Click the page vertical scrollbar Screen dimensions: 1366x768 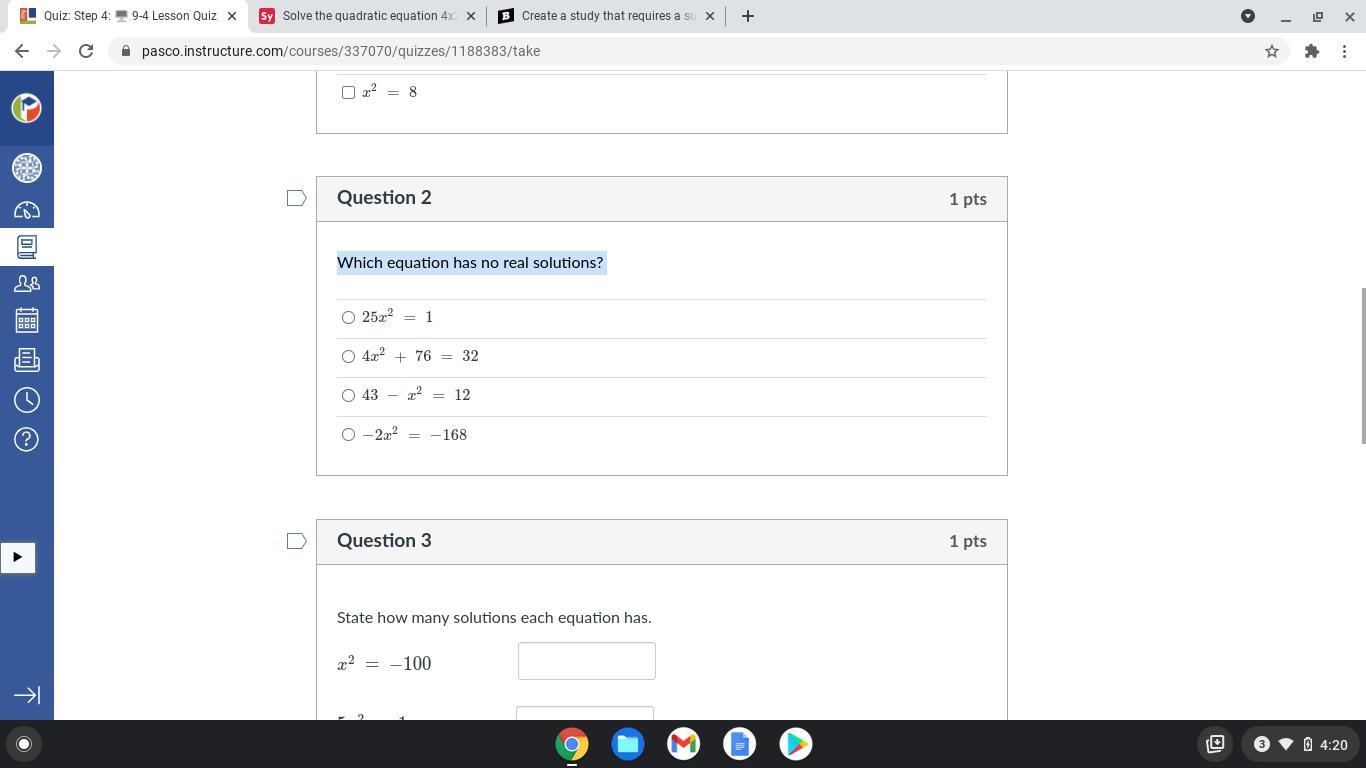[1362, 365]
